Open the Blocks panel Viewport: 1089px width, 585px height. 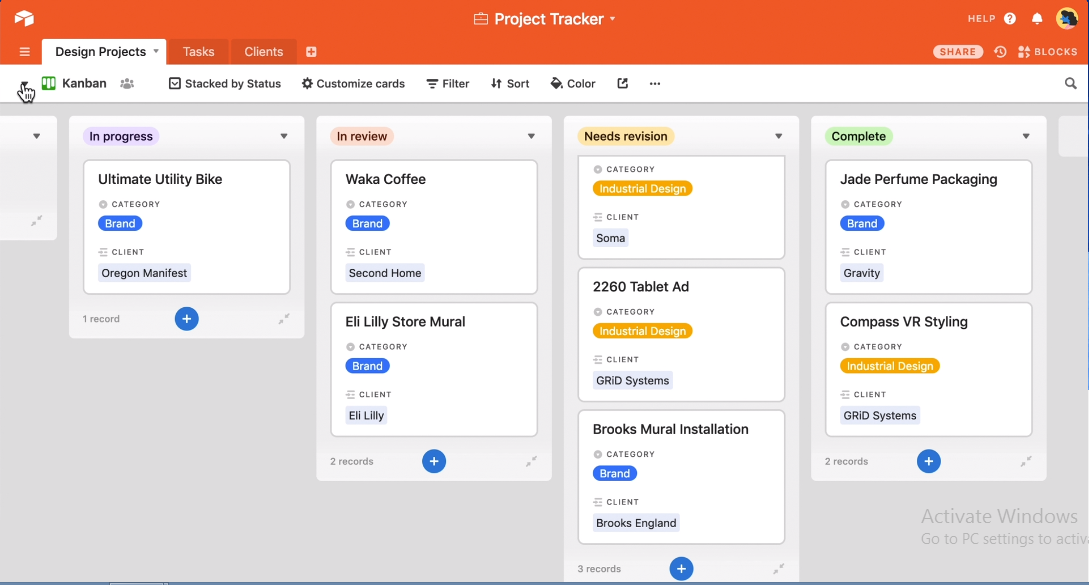click(x=1047, y=51)
